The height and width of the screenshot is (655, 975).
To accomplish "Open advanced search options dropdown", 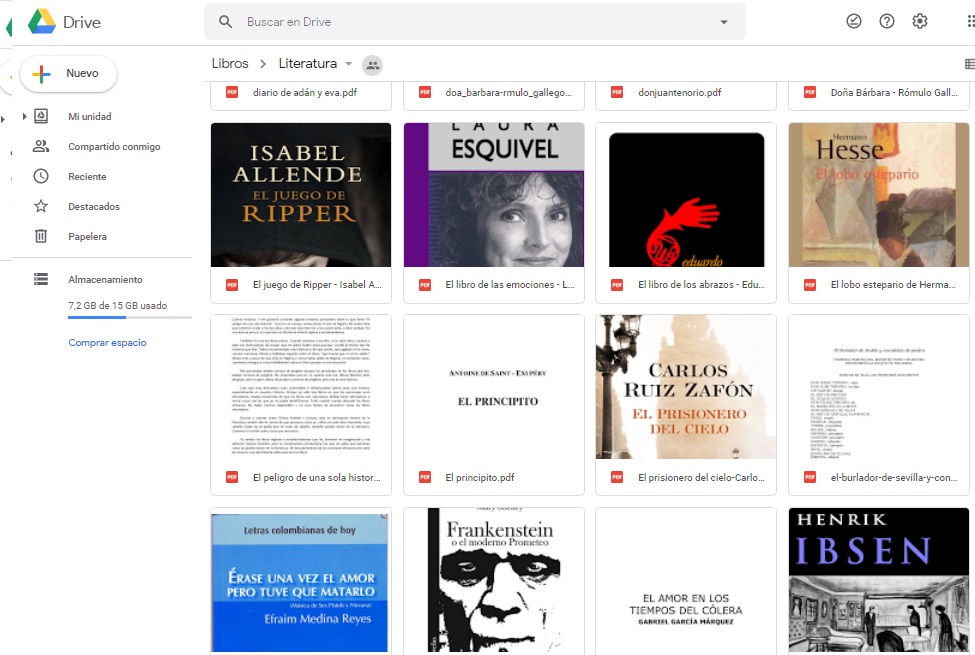I will 725,20.
